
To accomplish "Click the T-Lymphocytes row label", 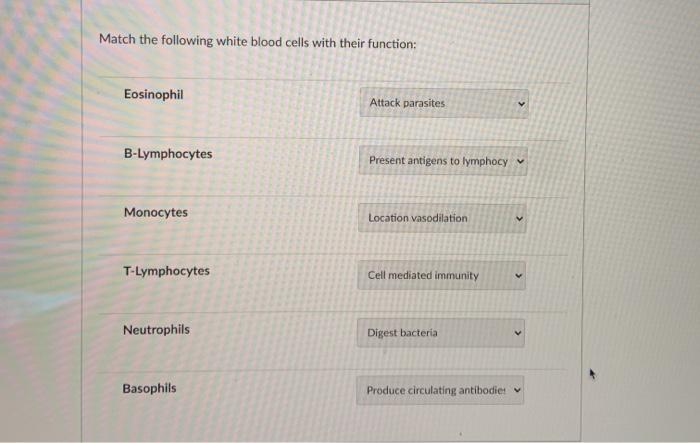I will pos(167,271).
